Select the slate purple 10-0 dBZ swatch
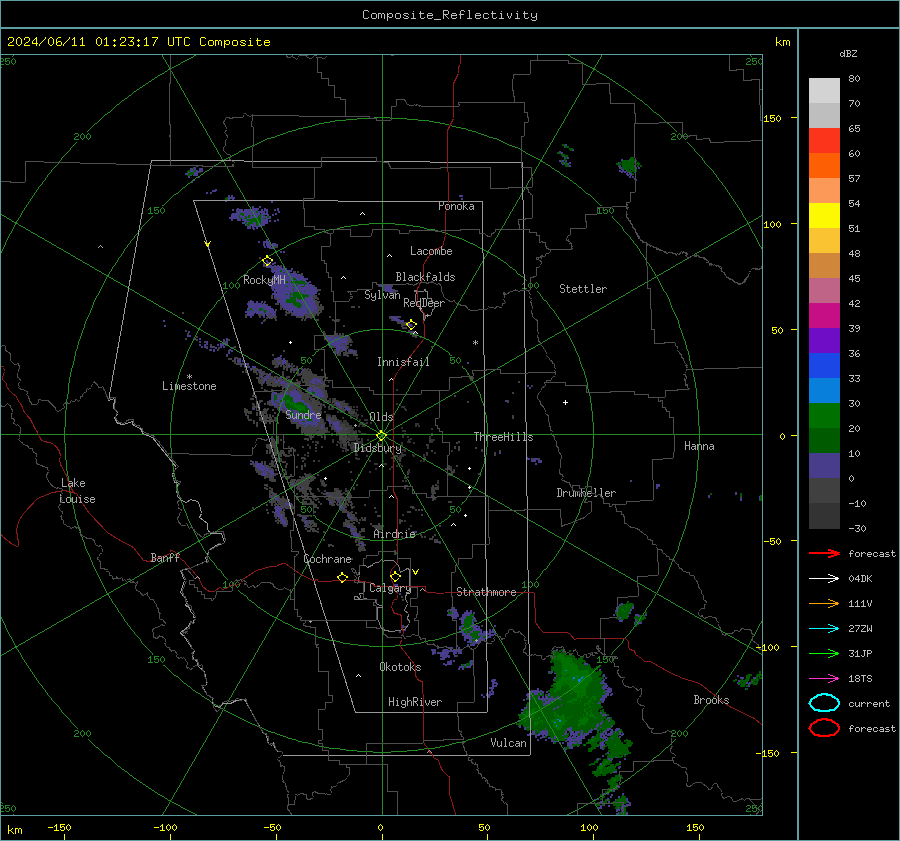 (824, 466)
